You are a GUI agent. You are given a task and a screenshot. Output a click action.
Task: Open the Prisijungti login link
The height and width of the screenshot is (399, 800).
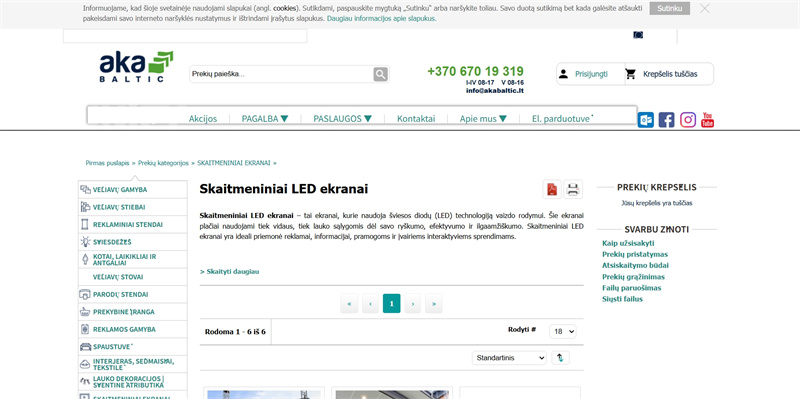(x=591, y=74)
